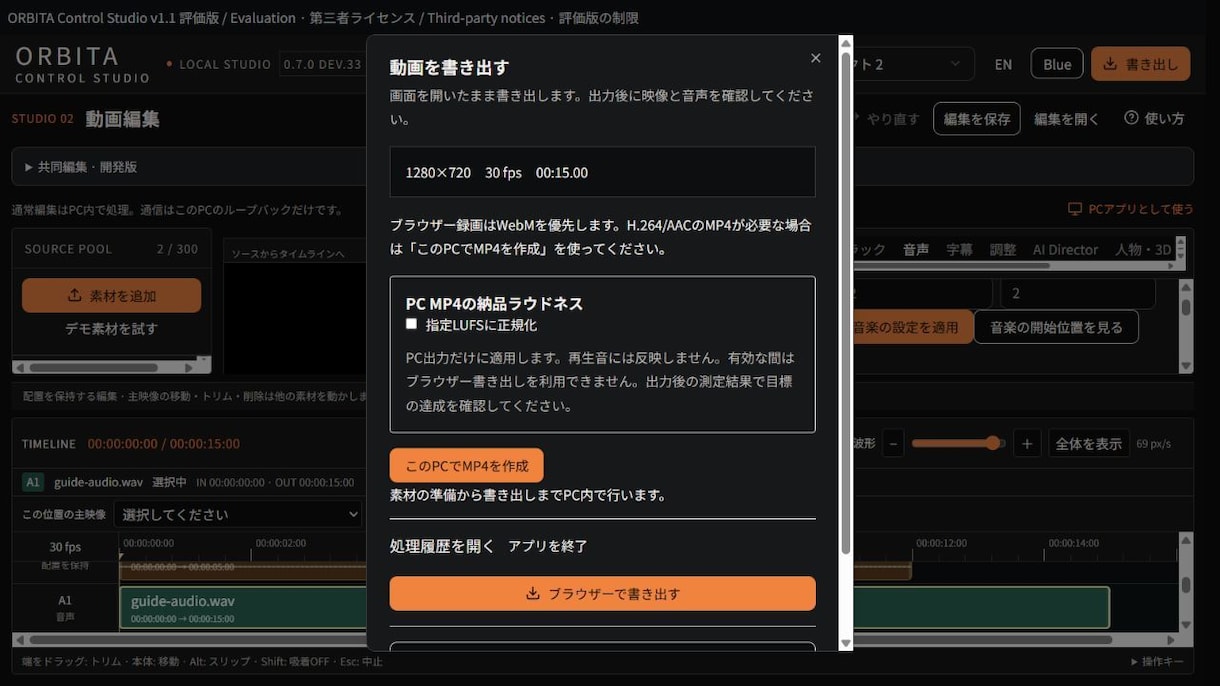This screenshot has height=686, width=1220.
Task: Click the download icon on ブラウザーで書き出す
Action: click(533, 594)
